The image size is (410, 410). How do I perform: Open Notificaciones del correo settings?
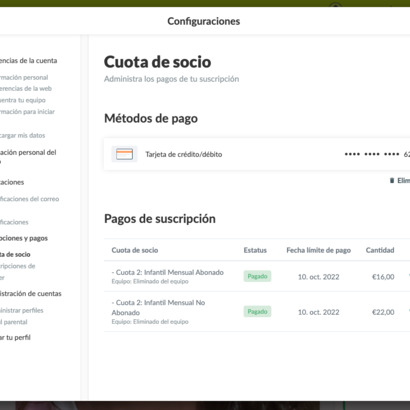pos(29,199)
